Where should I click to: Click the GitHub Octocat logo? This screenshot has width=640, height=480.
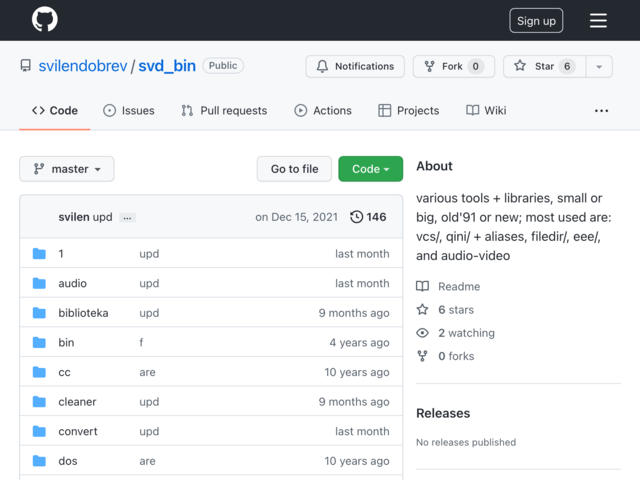(x=45, y=19)
